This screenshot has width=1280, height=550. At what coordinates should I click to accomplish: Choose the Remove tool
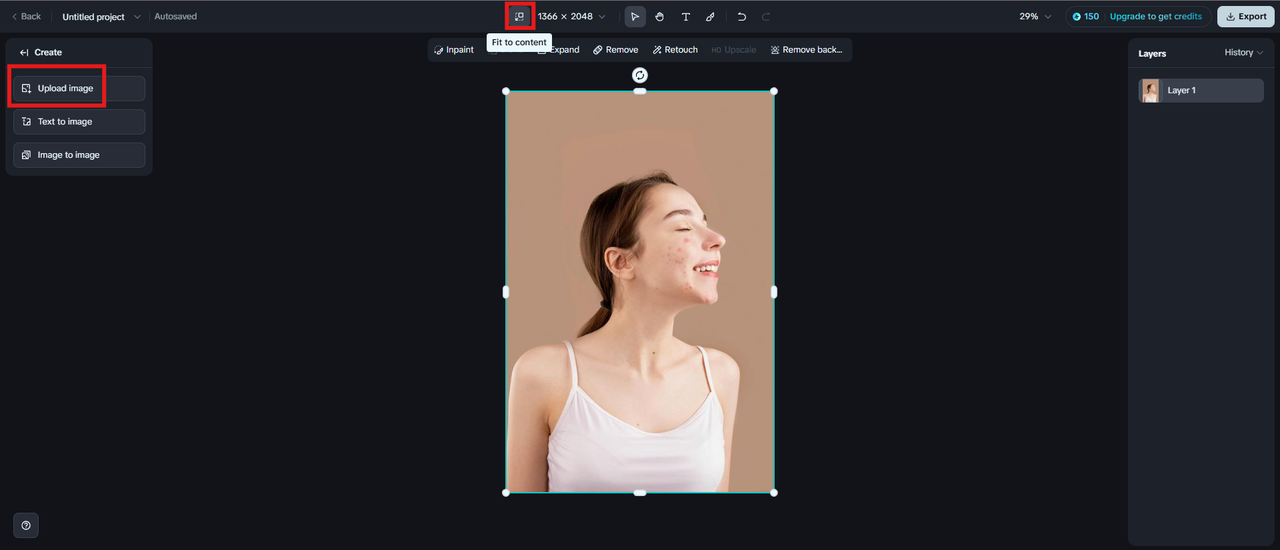[615, 50]
